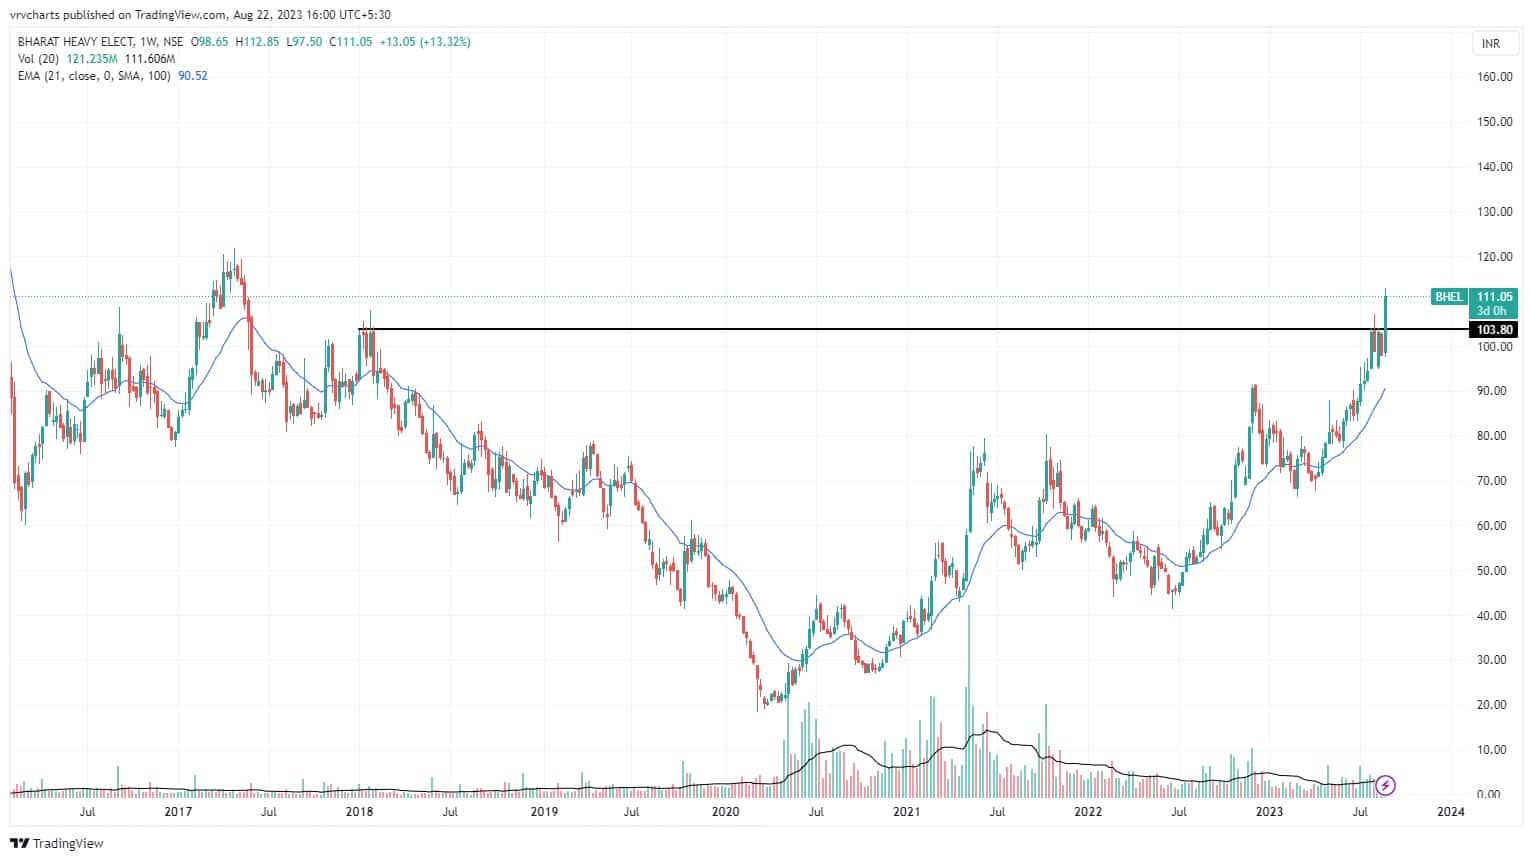Click the 2021 label on time axis
The height and width of the screenshot is (861, 1533).
pyautogui.click(x=906, y=812)
